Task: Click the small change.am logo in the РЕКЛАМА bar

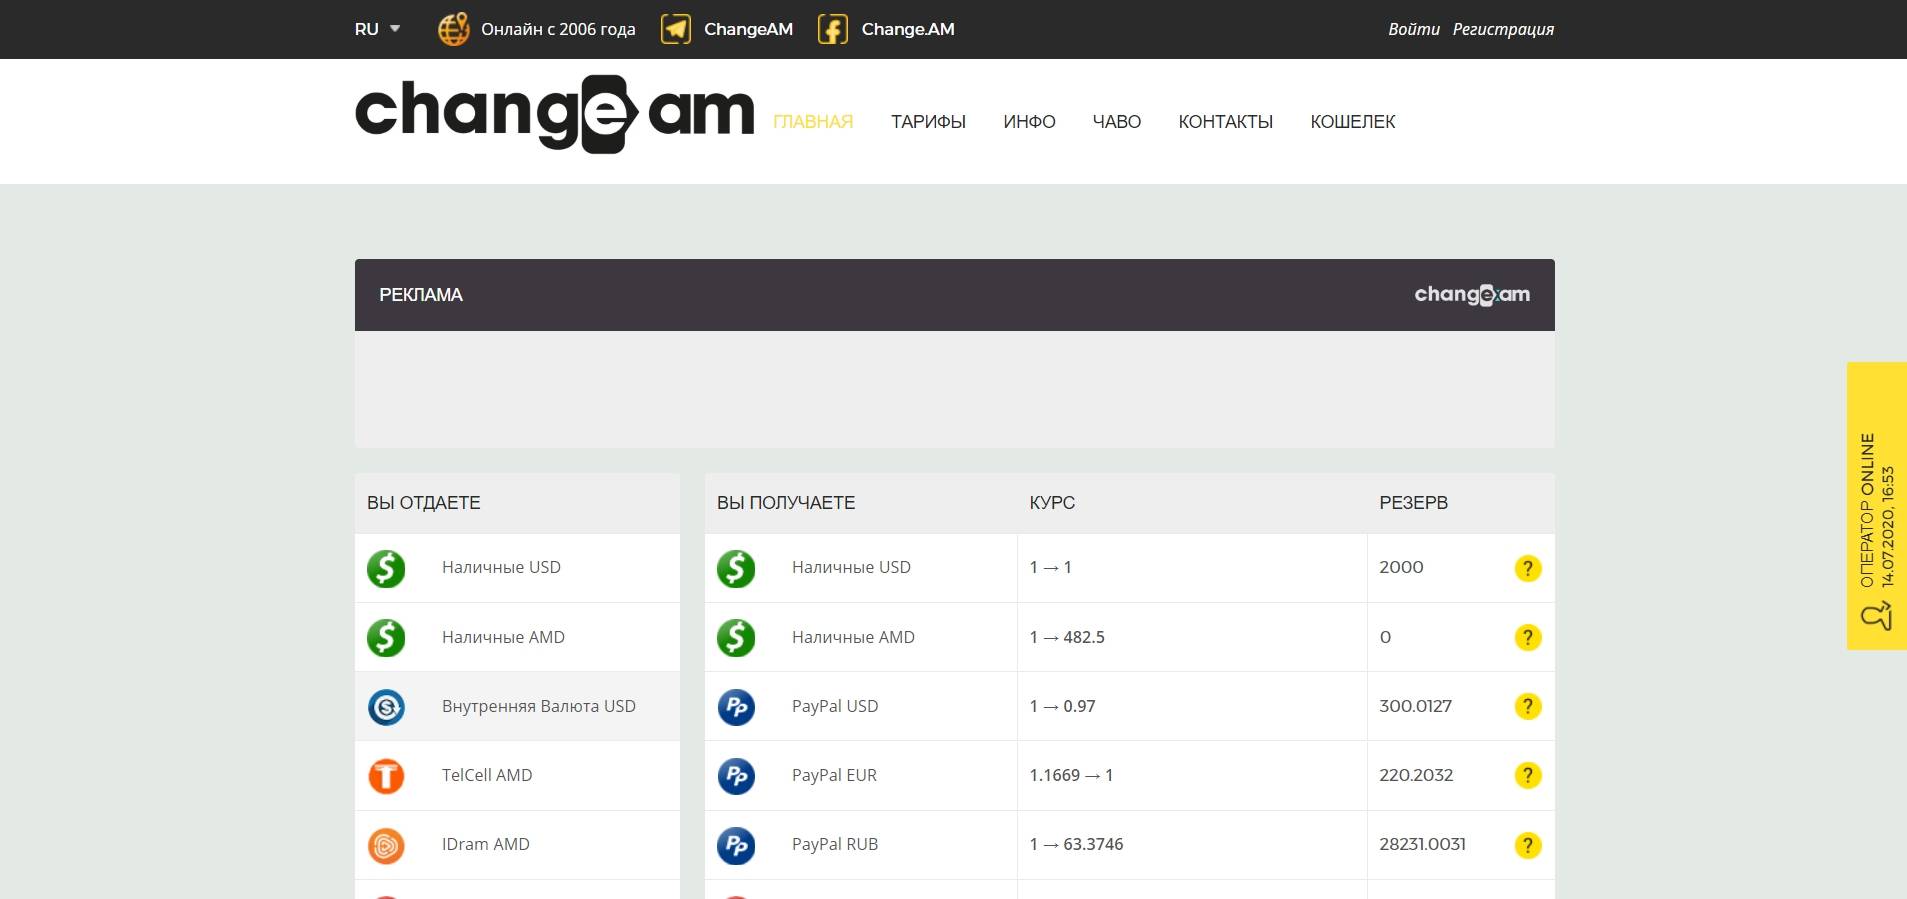Action: [x=1472, y=294]
